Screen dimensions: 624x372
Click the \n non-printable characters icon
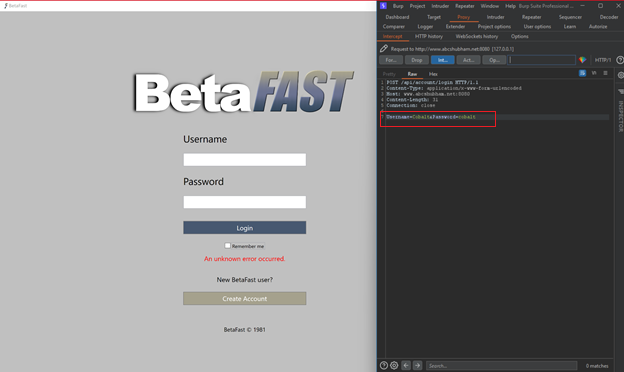pos(594,73)
